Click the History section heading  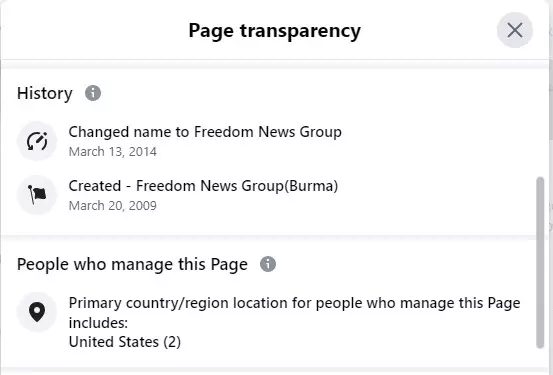tap(45, 93)
